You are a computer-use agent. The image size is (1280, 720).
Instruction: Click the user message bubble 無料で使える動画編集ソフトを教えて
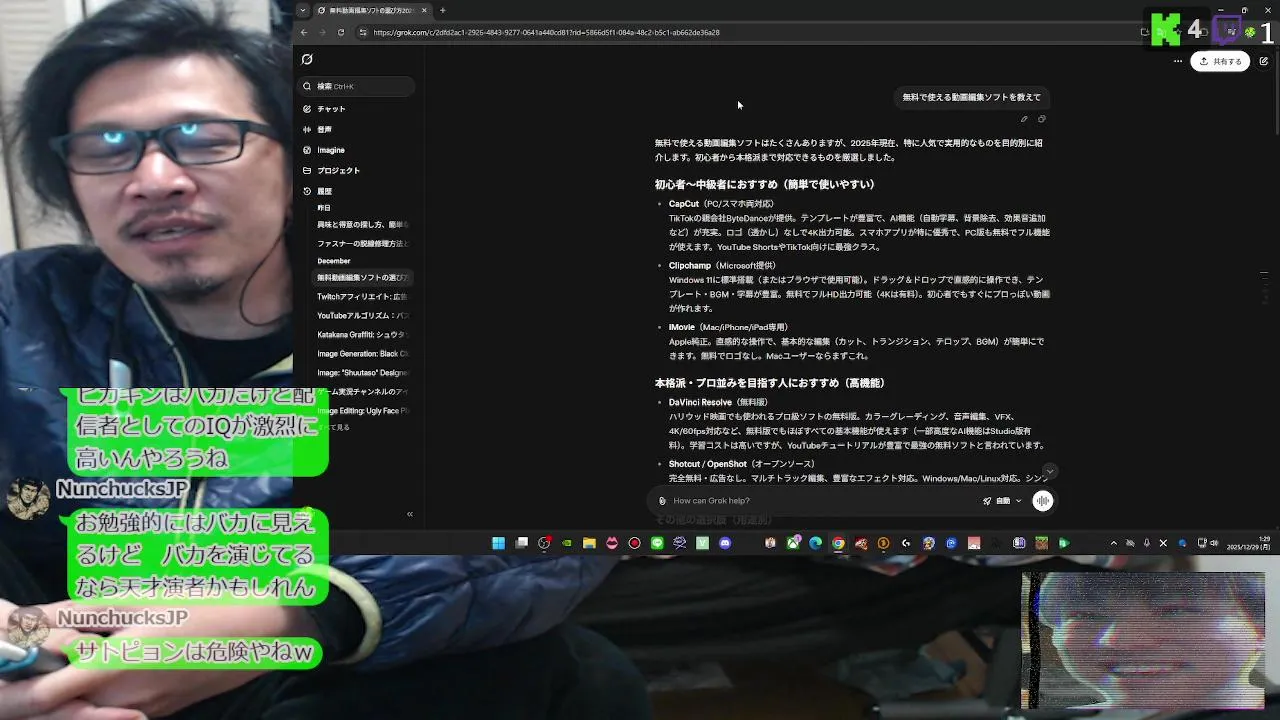pos(971,97)
